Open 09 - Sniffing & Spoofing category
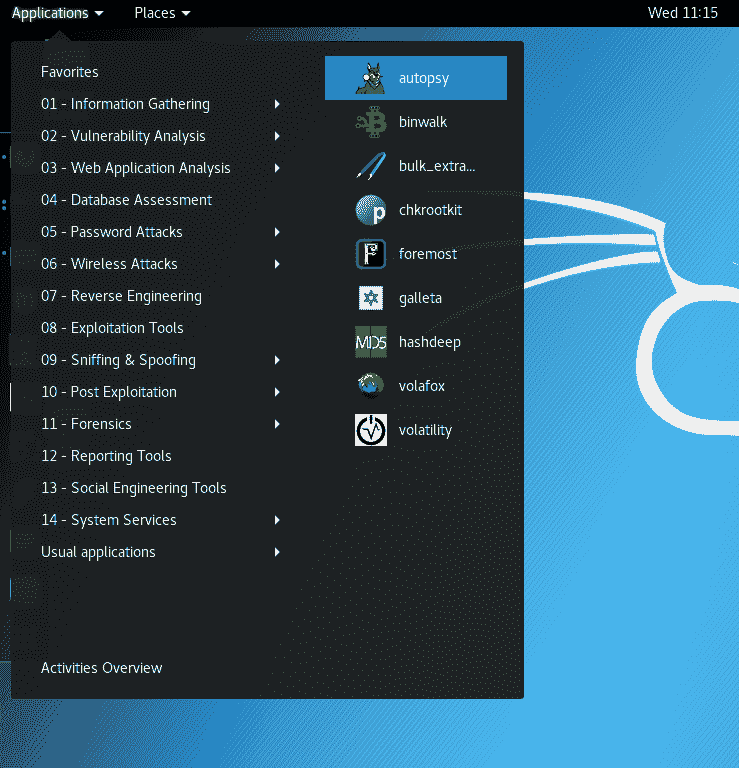Screen dimensions: 739x768 click(119, 360)
